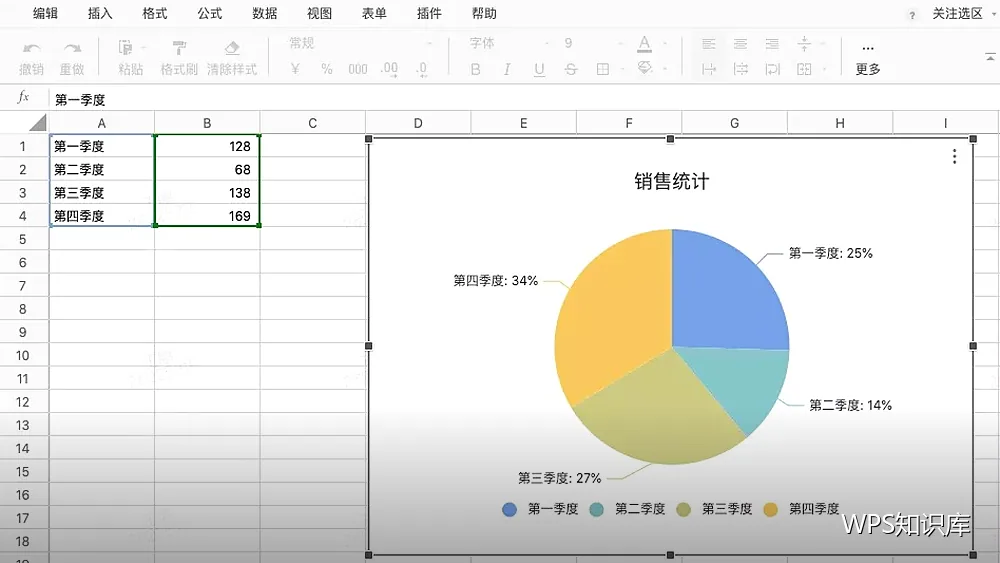Viewport: 1000px width, 563px height.
Task: Select cell containing 169
Action: click(207, 216)
